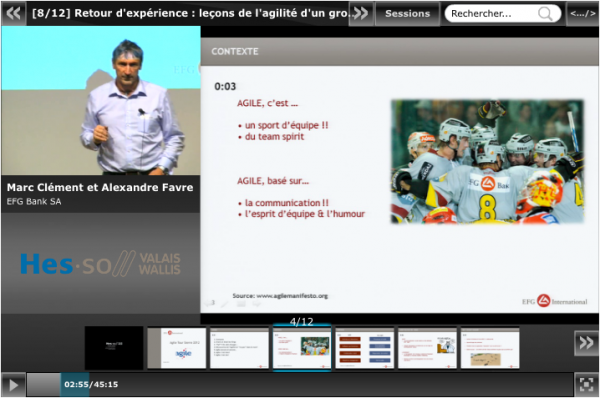The width and height of the screenshot is (600, 398).
Task: Click the Hes-so Valais Wallis logo
Action: 100,264
